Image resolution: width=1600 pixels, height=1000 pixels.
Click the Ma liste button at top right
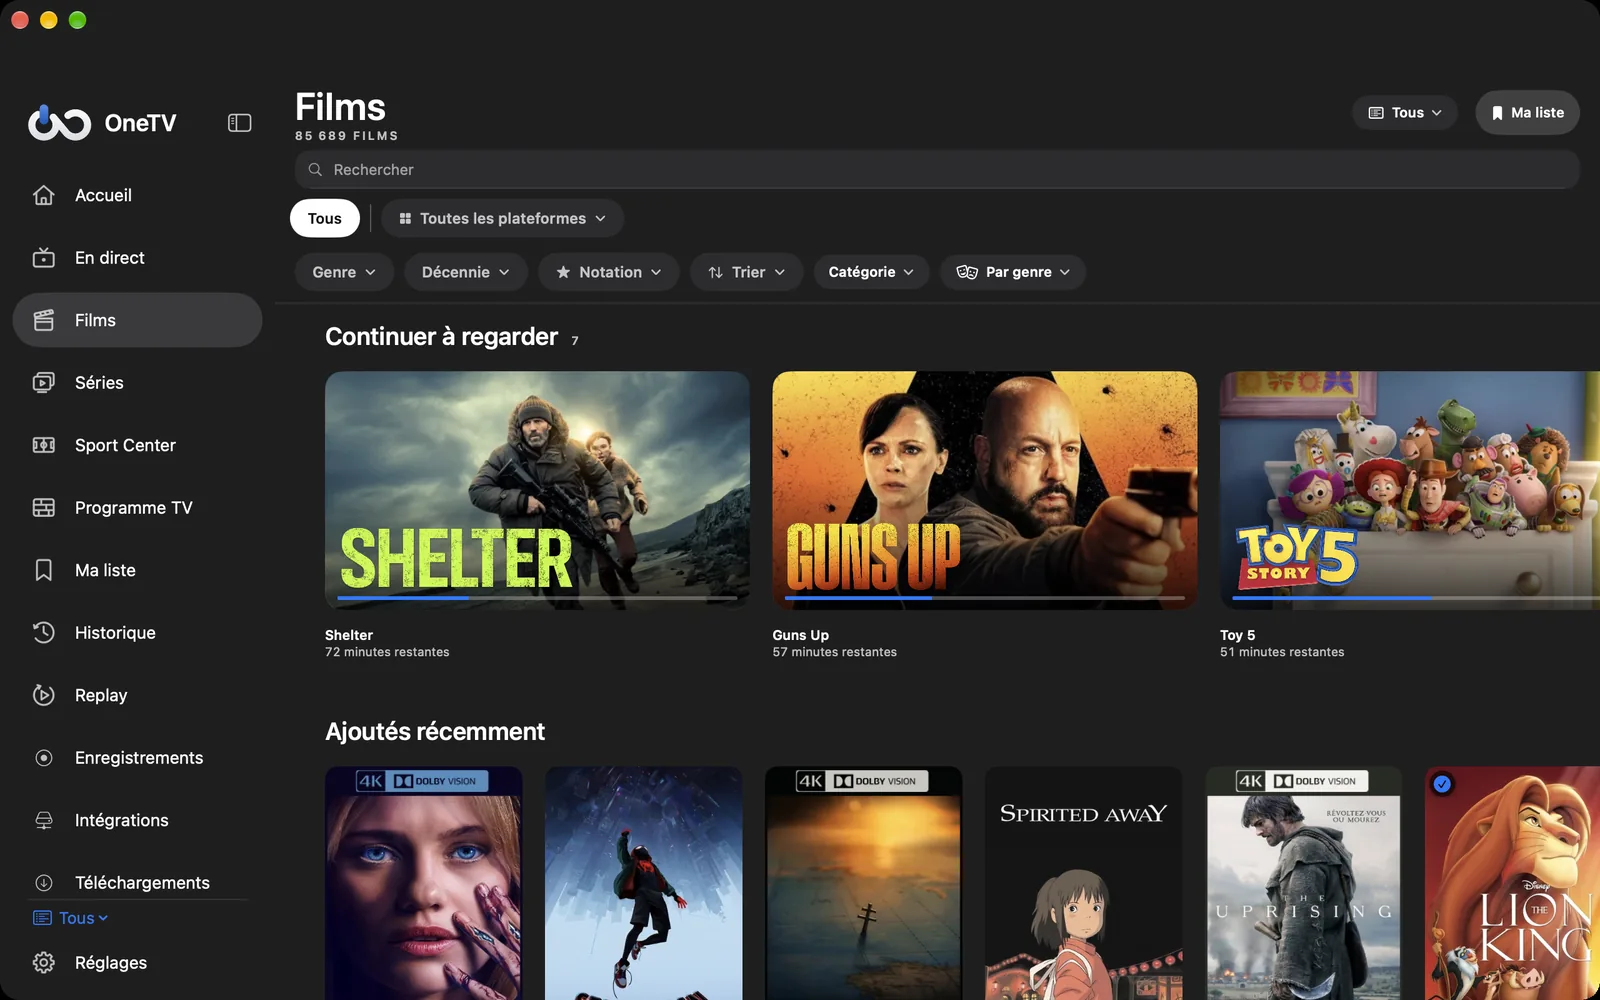click(x=1527, y=113)
